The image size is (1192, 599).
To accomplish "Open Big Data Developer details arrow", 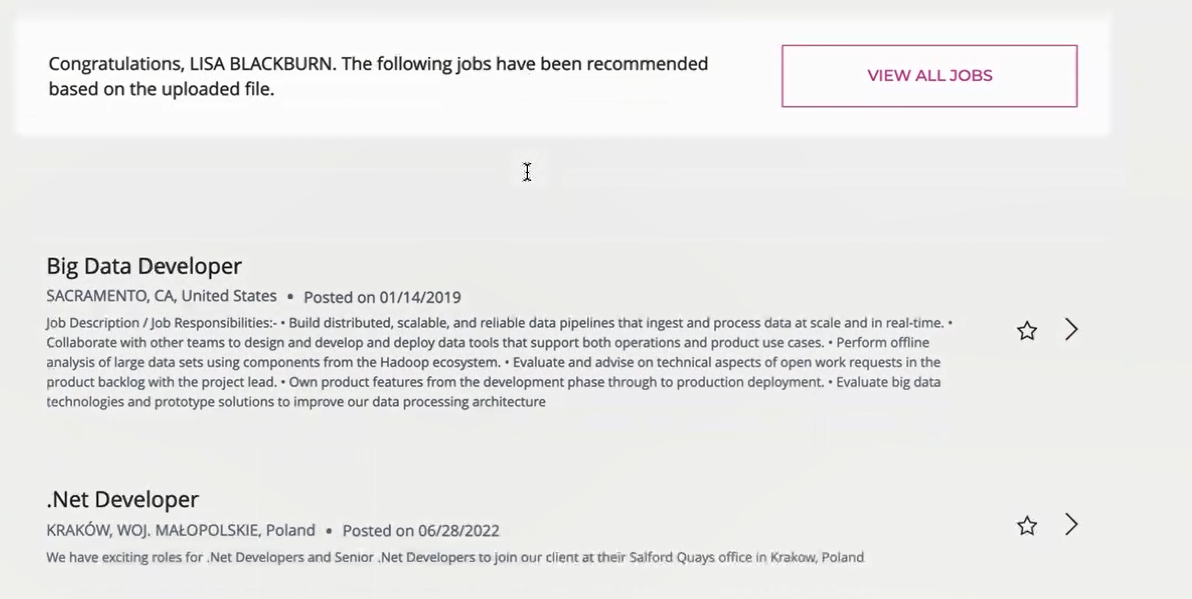I will [1071, 330].
